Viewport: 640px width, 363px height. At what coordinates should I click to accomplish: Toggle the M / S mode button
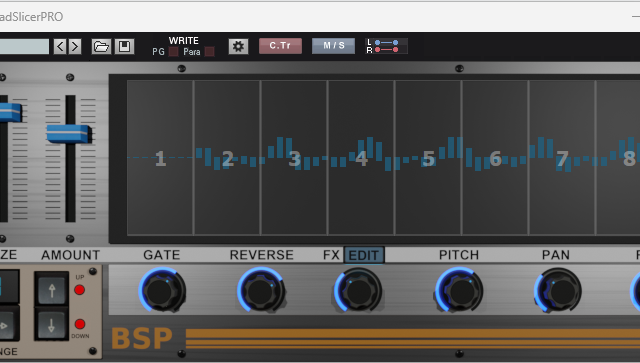click(333, 46)
